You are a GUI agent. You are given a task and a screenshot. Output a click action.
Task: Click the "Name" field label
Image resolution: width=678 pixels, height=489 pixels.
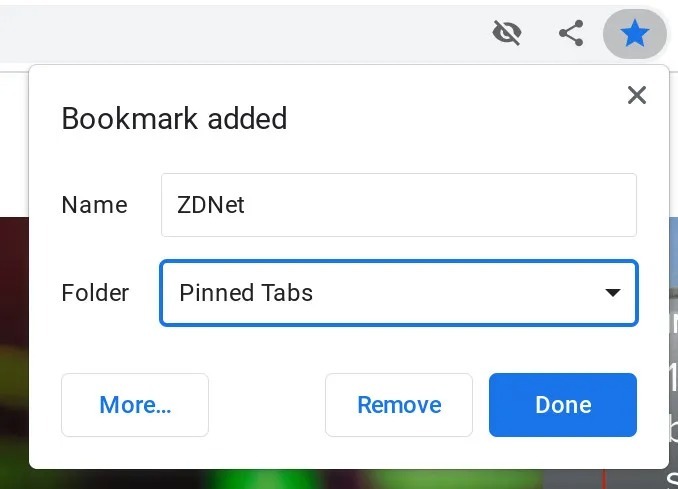(94, 205)
